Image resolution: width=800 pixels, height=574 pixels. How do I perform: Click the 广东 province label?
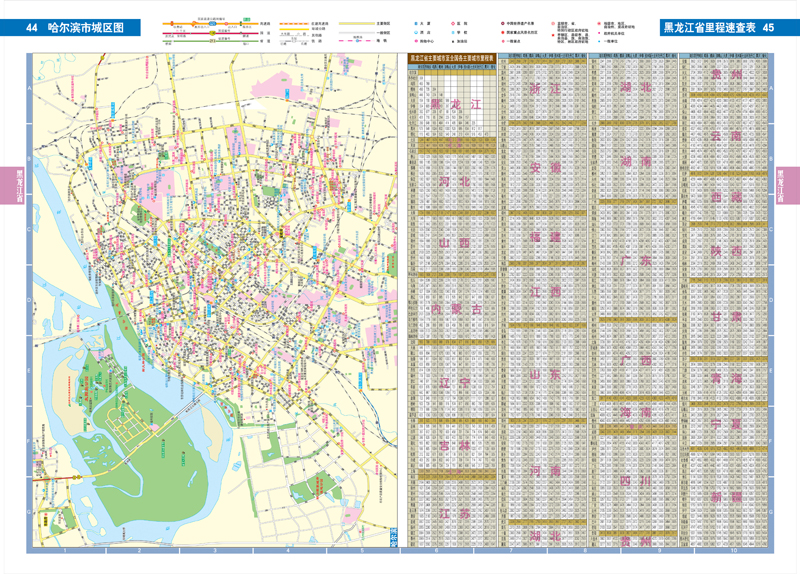click(x=636, y=261)
